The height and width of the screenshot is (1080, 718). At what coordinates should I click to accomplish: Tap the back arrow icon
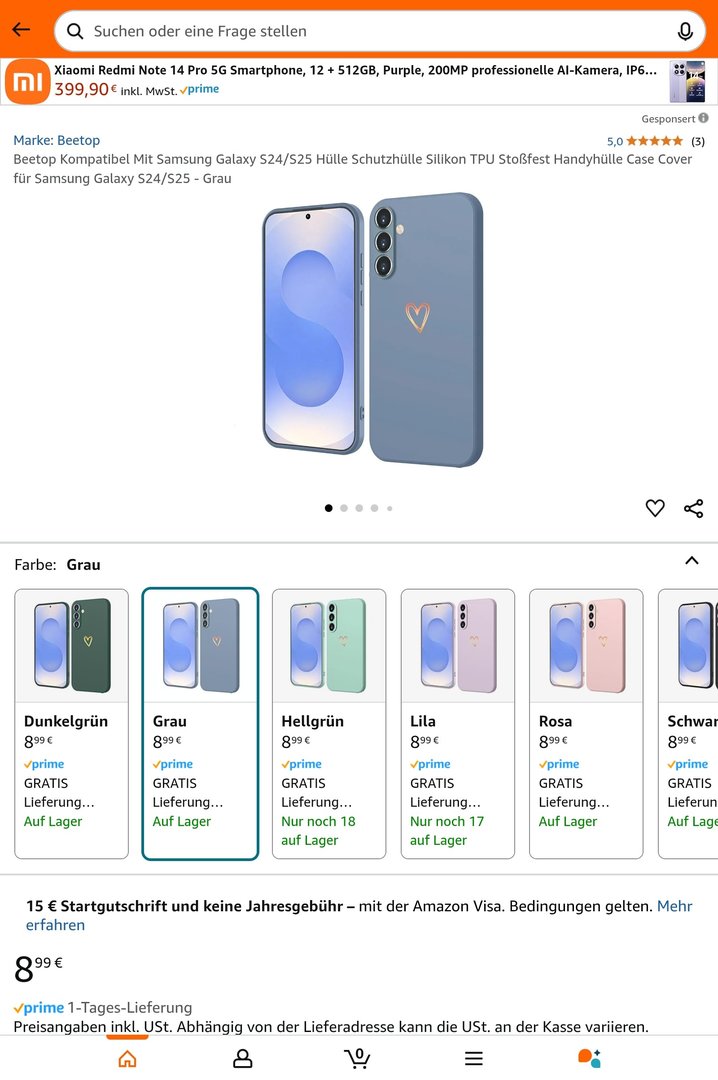click(x=21, y=30)
